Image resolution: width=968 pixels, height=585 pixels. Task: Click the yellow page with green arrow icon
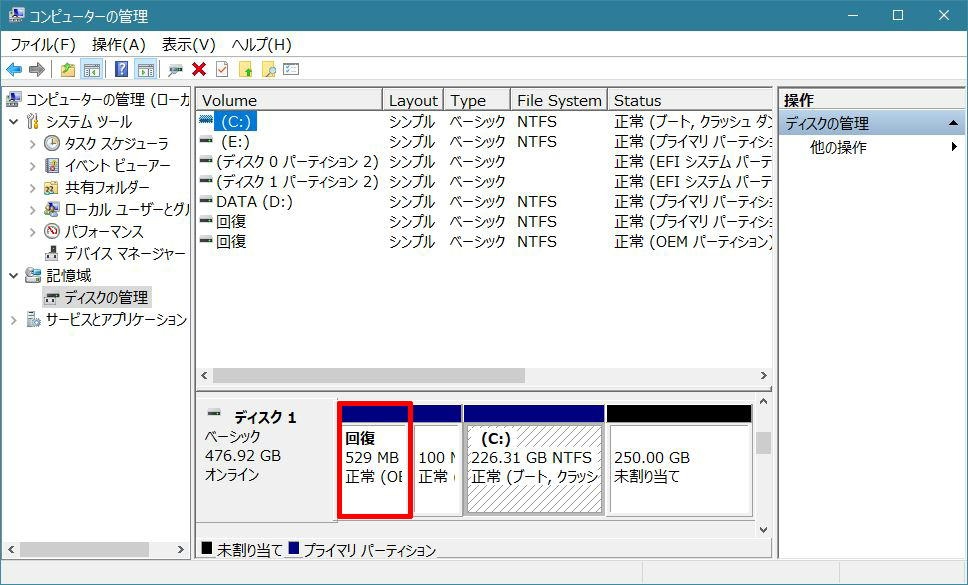246,70
